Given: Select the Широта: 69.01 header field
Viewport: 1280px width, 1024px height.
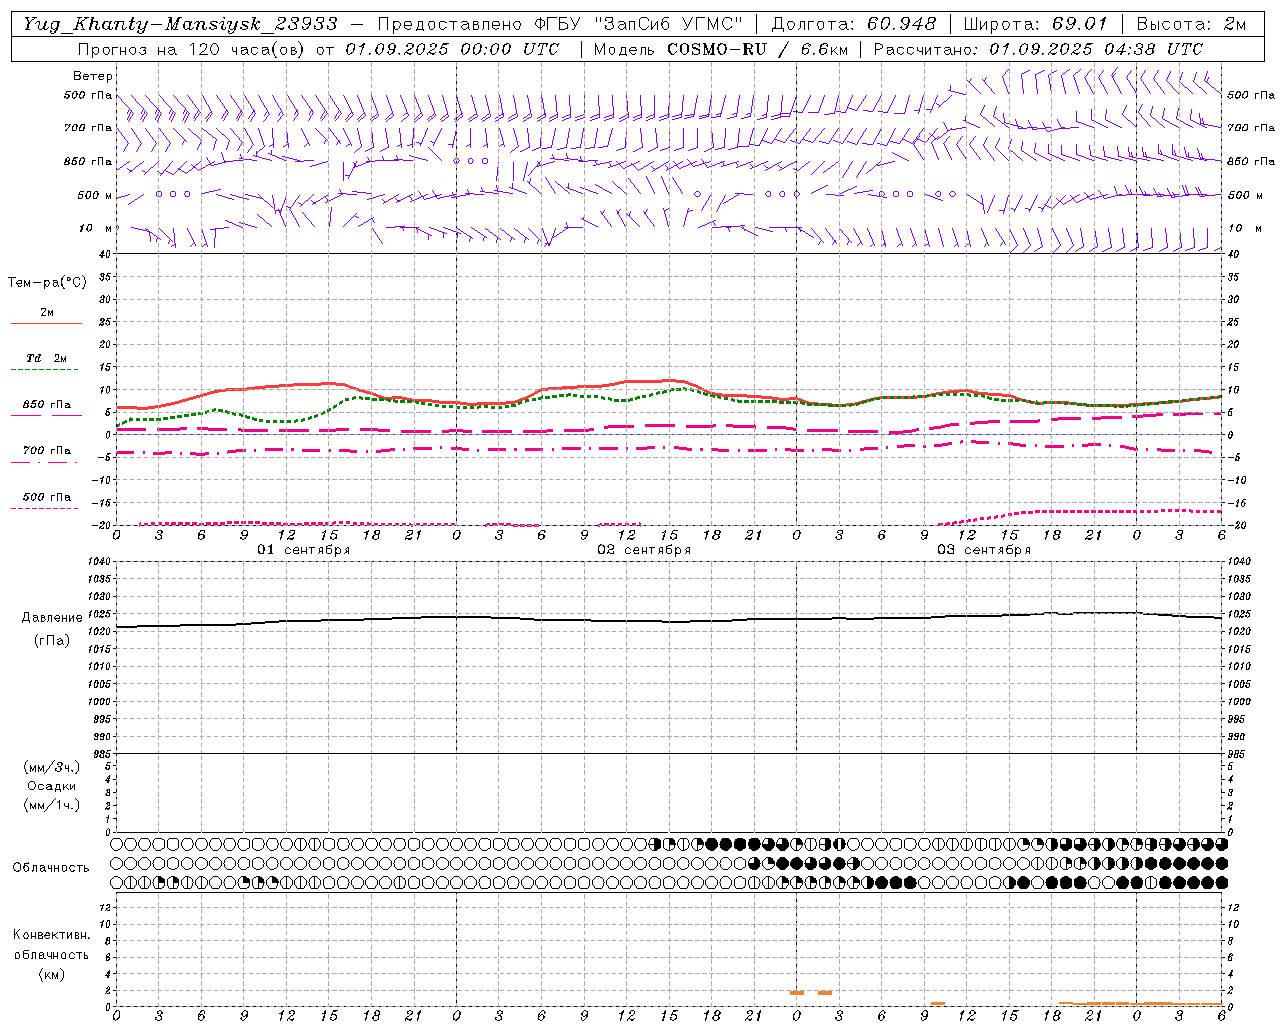Looking at the screenshot, I should pos(1035,24).
